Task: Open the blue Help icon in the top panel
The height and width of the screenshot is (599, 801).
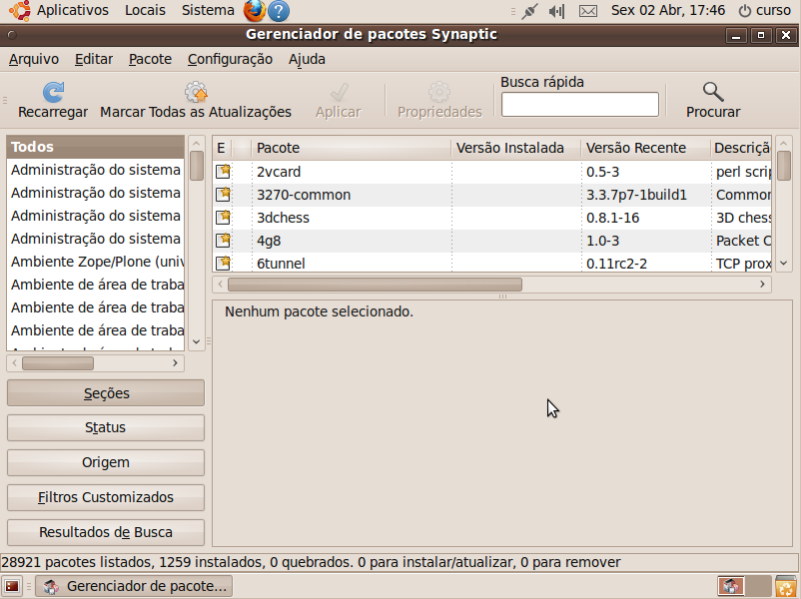Action: [279, 11]
